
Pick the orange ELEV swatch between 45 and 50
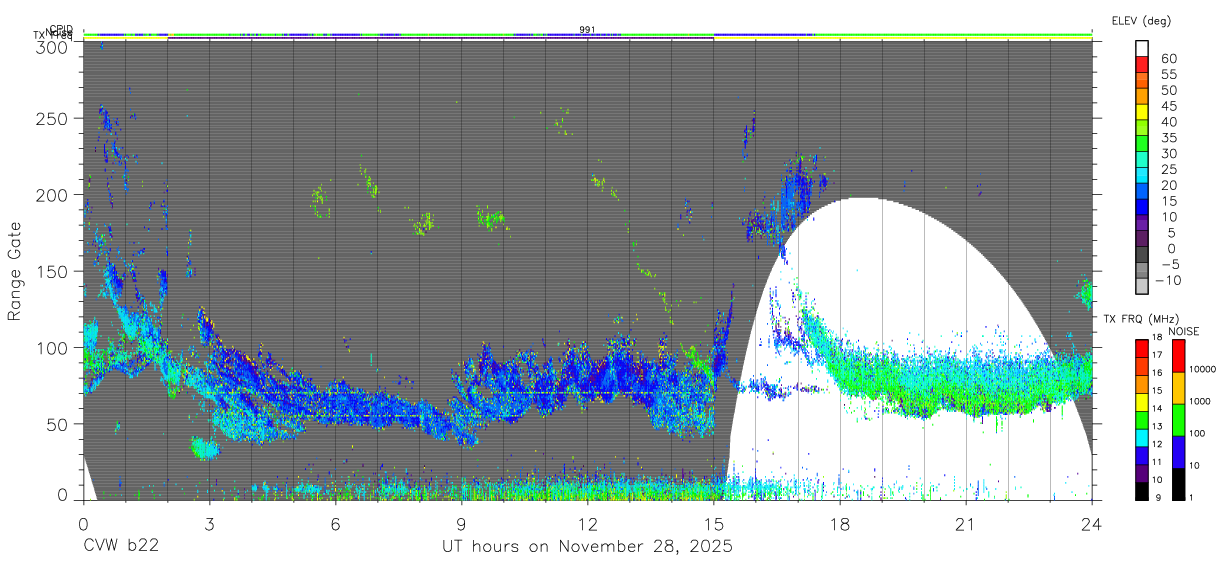pyautogui.click(x=1142, y=95)
